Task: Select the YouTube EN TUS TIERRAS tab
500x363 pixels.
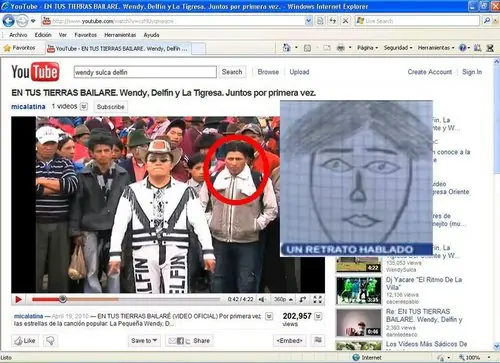Action: pos(118,49)
